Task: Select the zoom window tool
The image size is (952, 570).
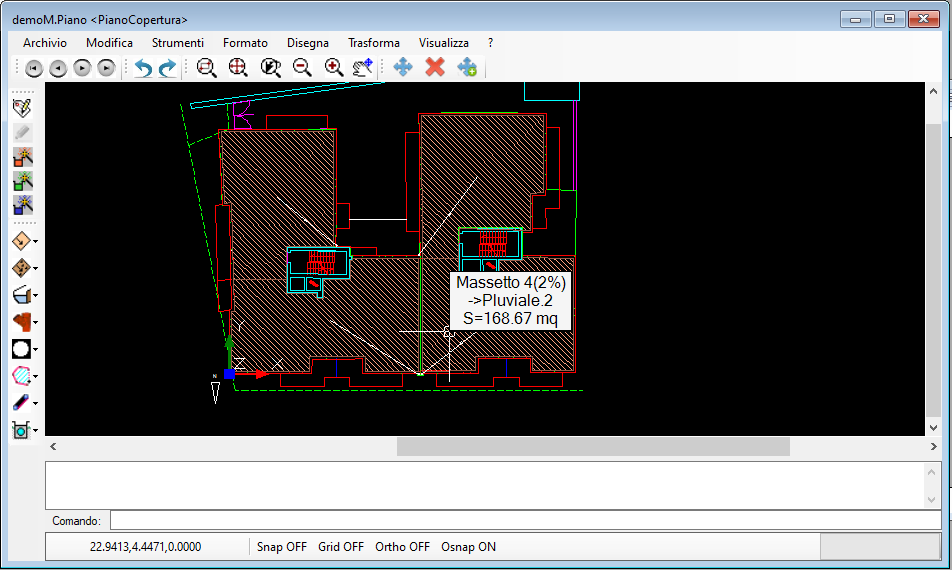Action: [206, 67]
